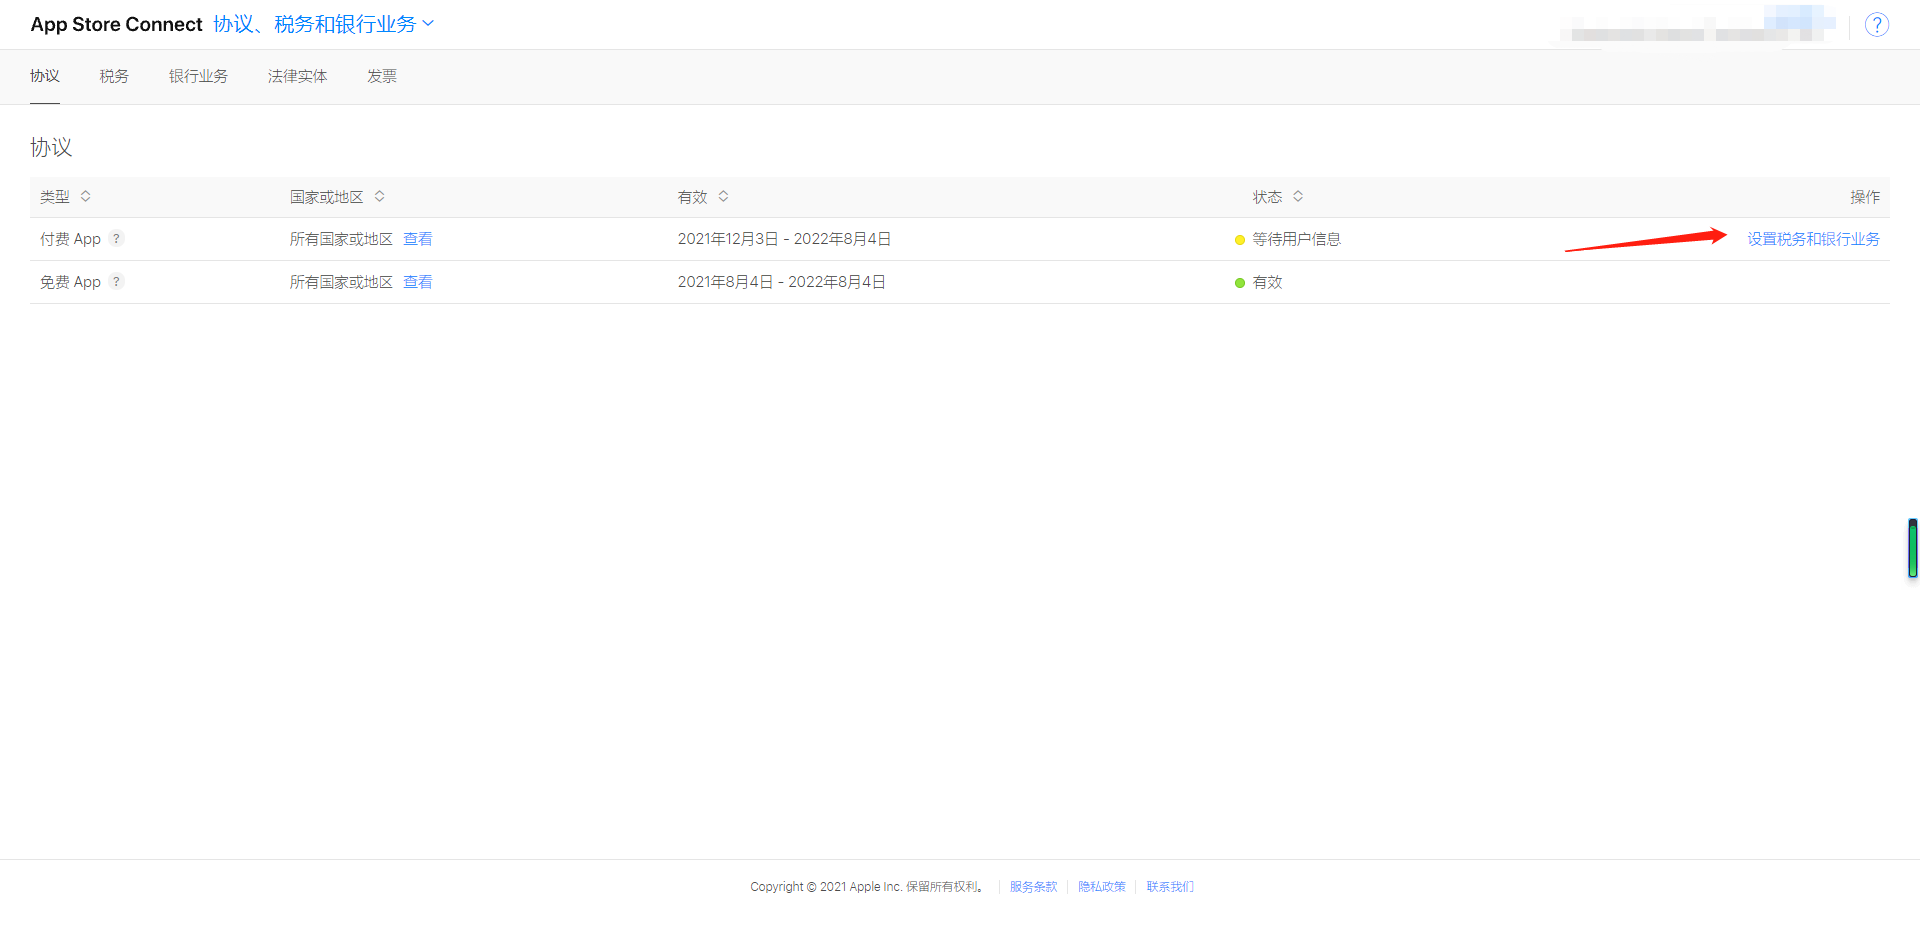Go to the 发票 tab
Screen dimensions: 1920x947
[x=382, y=76]
